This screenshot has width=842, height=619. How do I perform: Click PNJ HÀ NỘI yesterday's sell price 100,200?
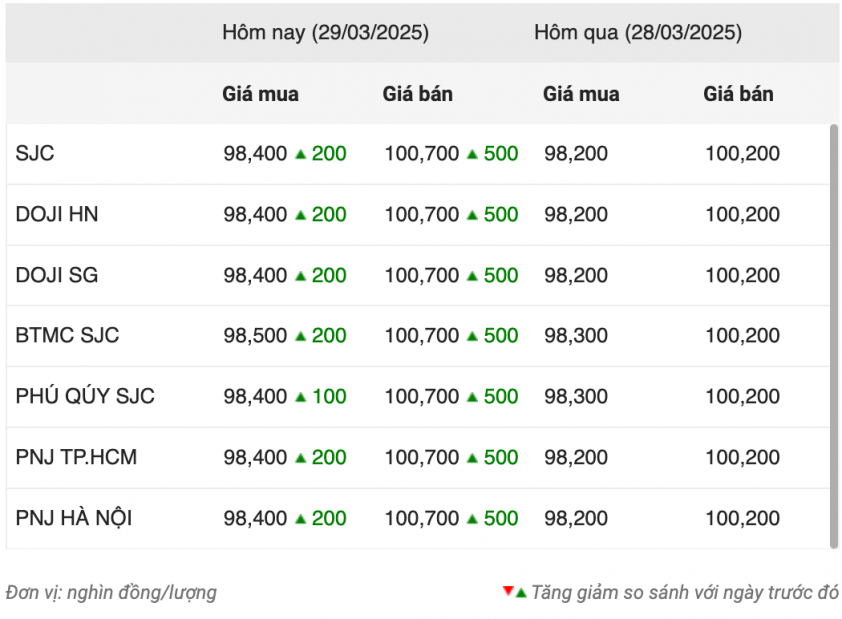(x=742, y=518)
